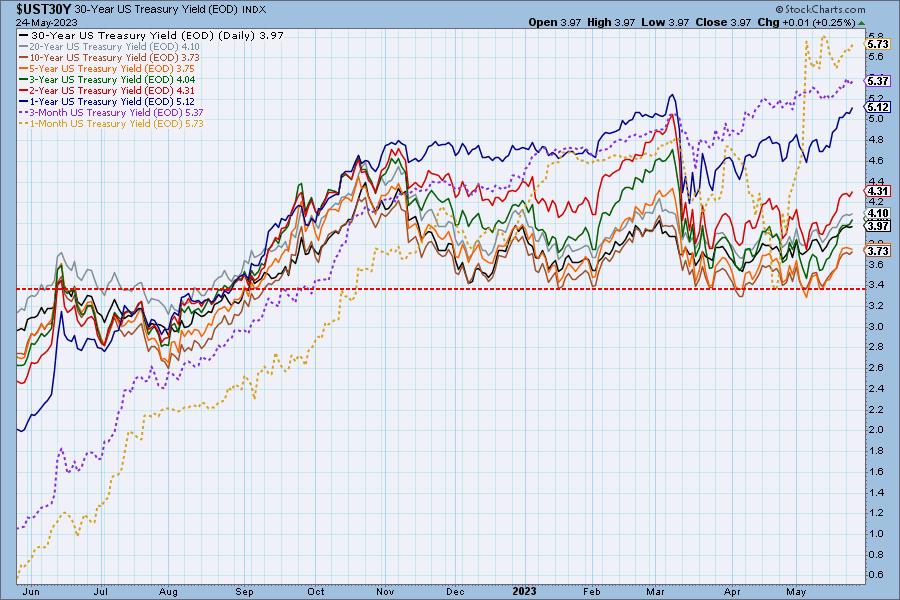This screenshot has width=900, height=600.
Task: Click the High 3.97 value
Action: pyautogui.click(x=611, y=22)
